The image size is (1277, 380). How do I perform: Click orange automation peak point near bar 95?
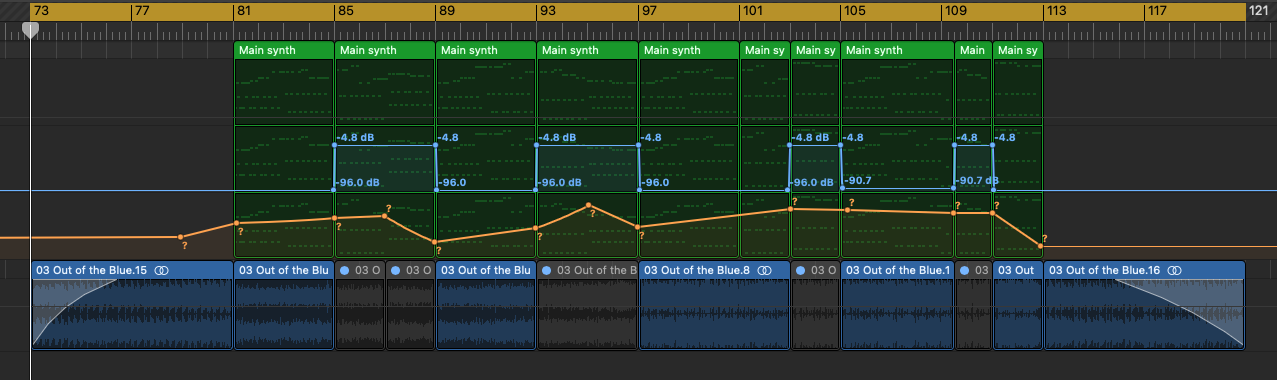click(590, 207)
